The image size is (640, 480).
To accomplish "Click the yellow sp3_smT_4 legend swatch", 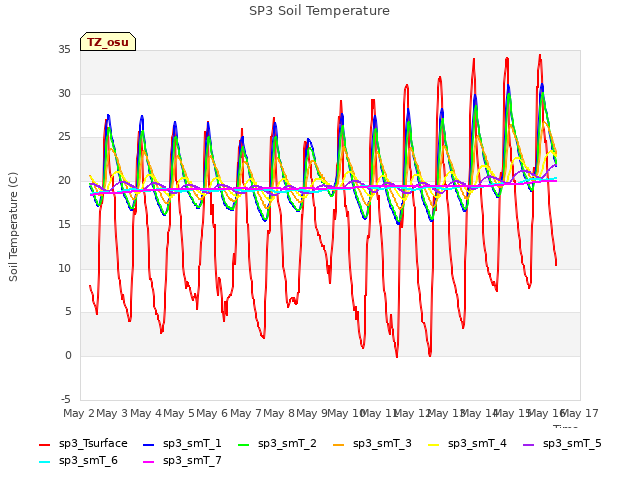I will 433,444.
